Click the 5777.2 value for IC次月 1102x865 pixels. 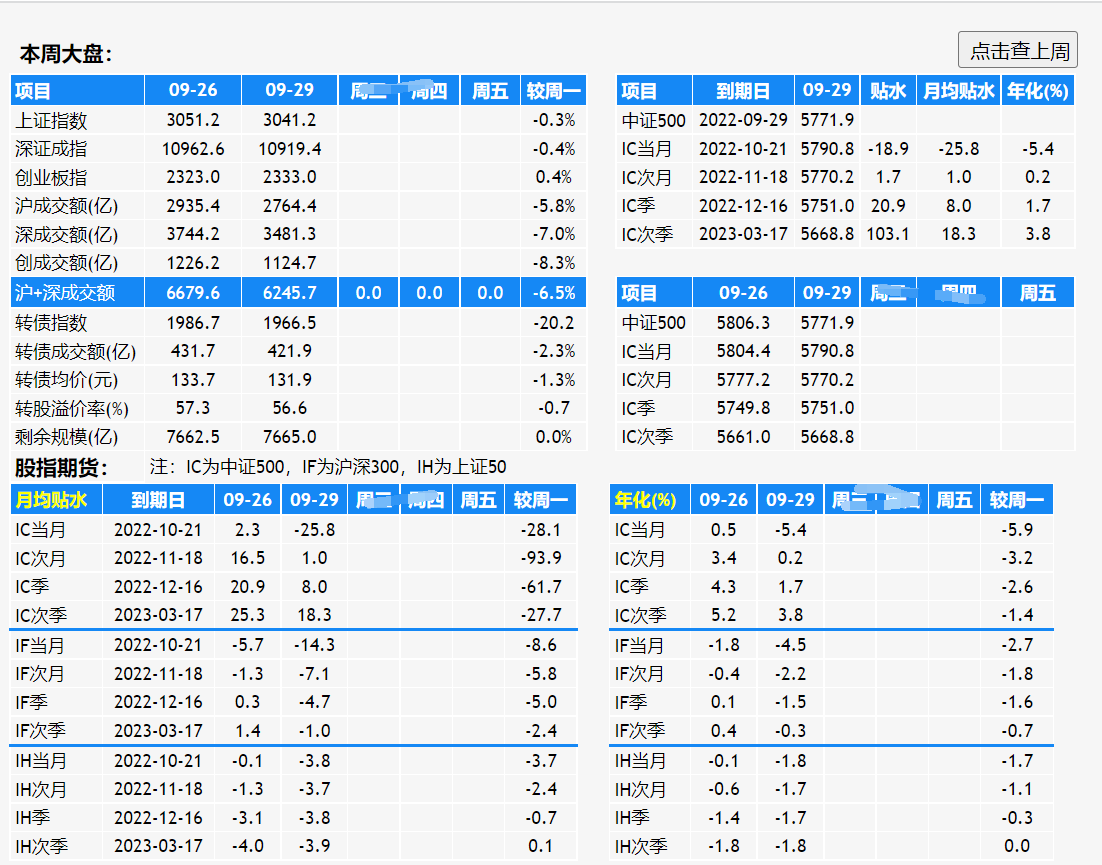pos(743,380)
